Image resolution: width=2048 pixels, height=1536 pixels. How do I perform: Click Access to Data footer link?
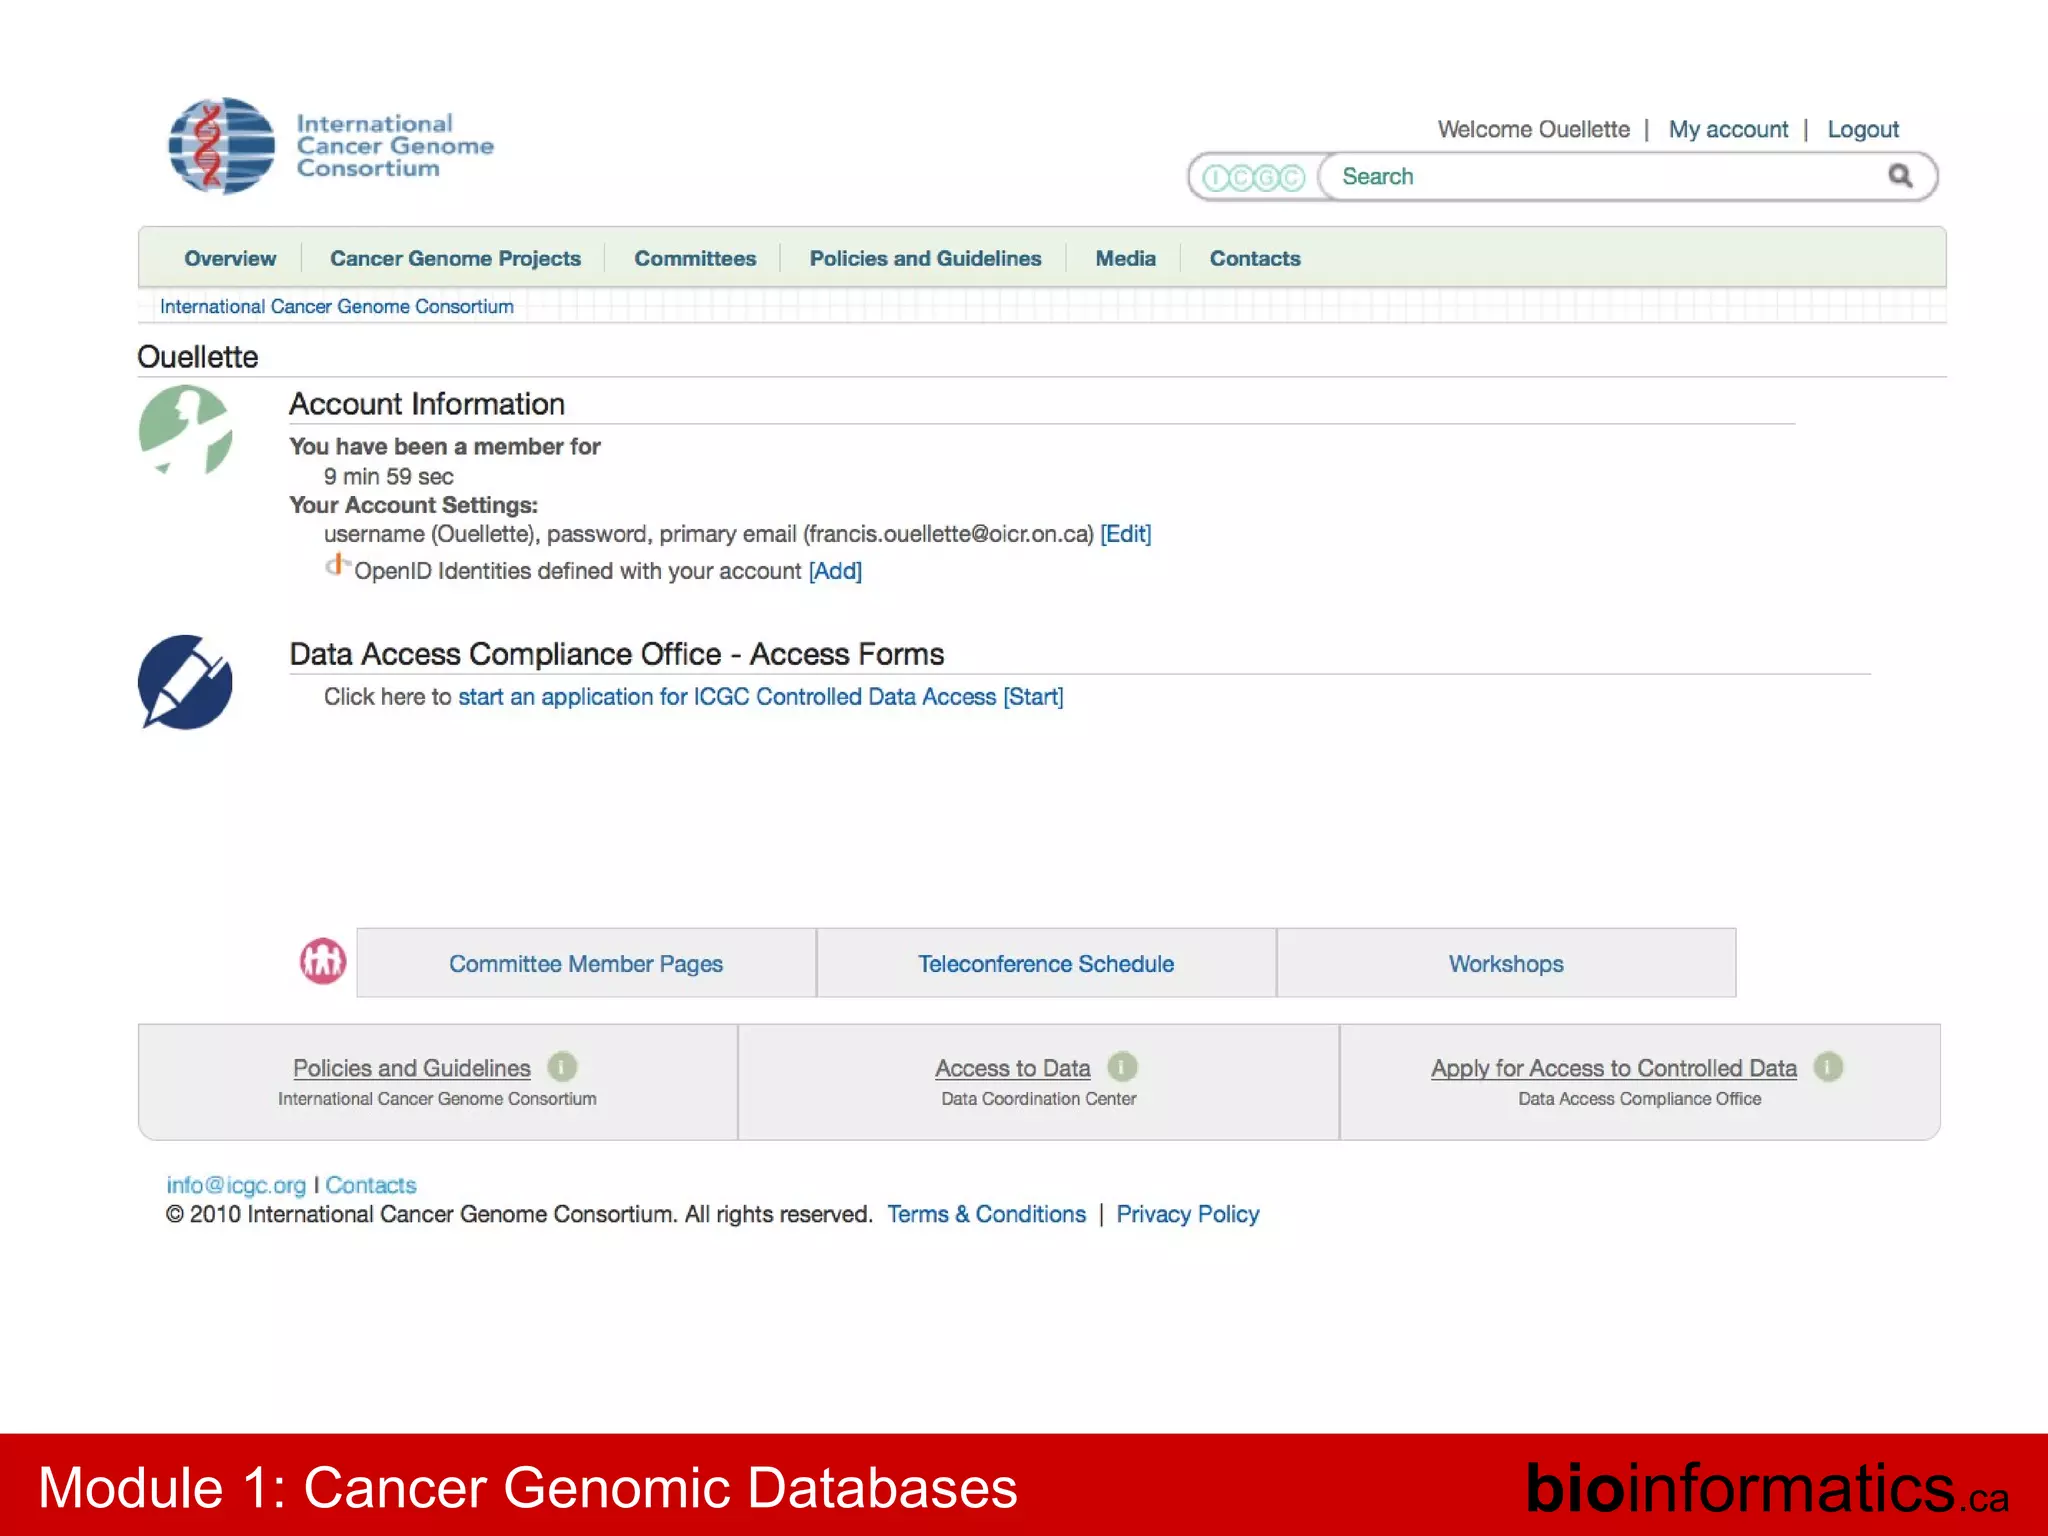[x=1013, y=1068]
